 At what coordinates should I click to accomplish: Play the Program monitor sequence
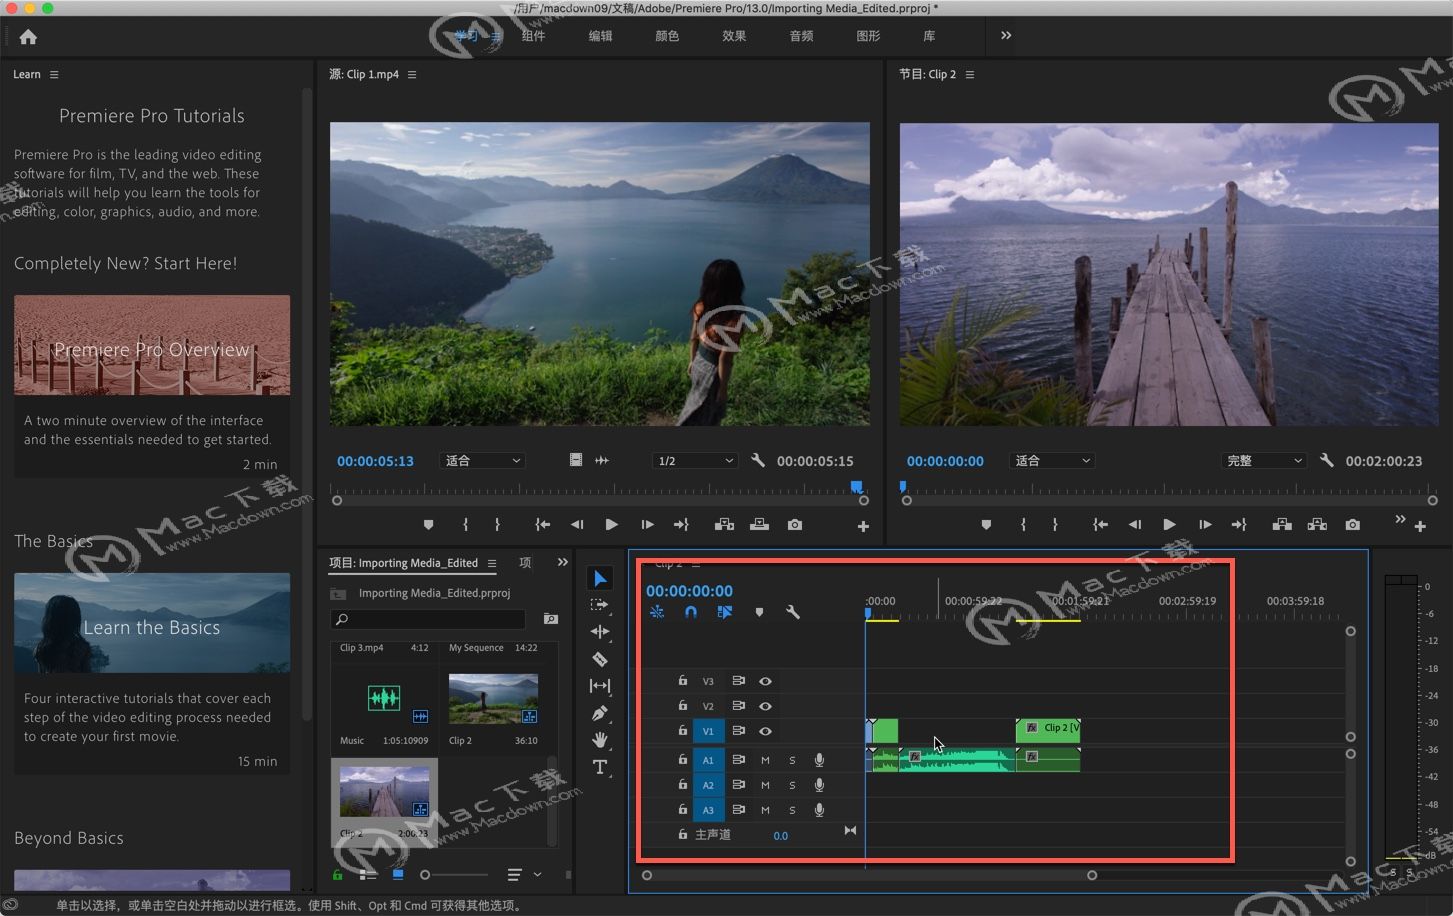[1169, 525]
